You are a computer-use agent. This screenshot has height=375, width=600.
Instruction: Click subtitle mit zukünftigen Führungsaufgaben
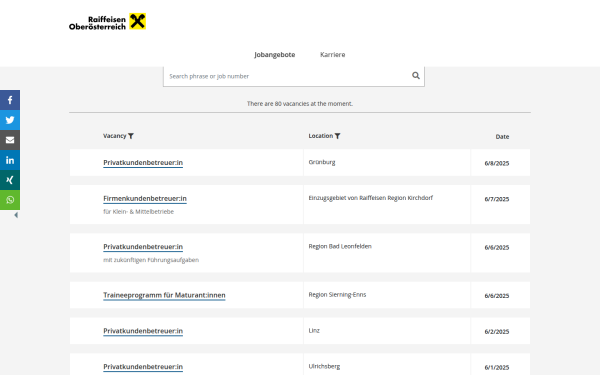click(x=151, y=260)
